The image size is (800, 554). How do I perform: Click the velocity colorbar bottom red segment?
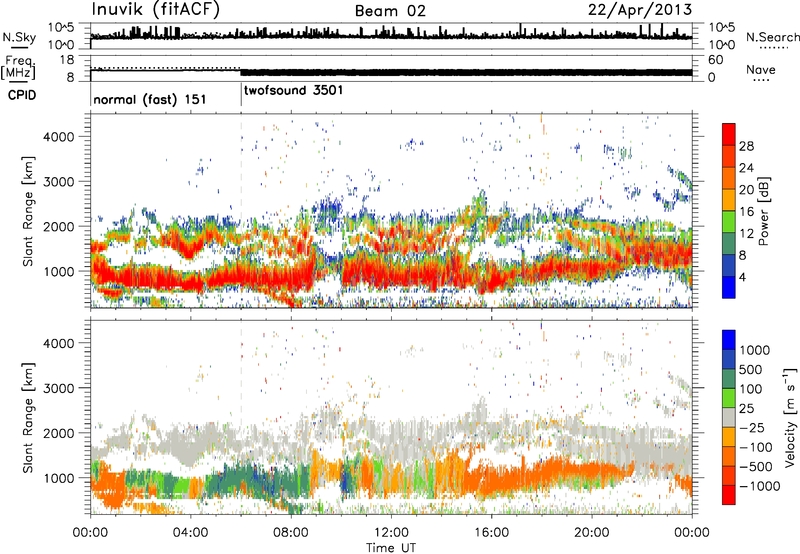click(729, 495)
